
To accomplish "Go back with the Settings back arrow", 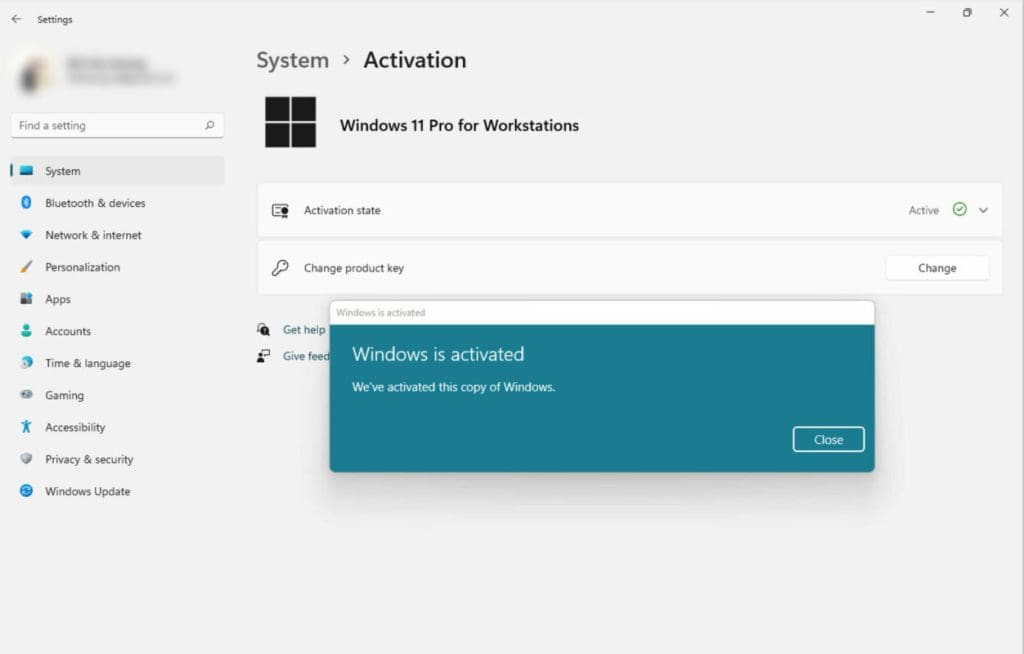I will [16, 19].
